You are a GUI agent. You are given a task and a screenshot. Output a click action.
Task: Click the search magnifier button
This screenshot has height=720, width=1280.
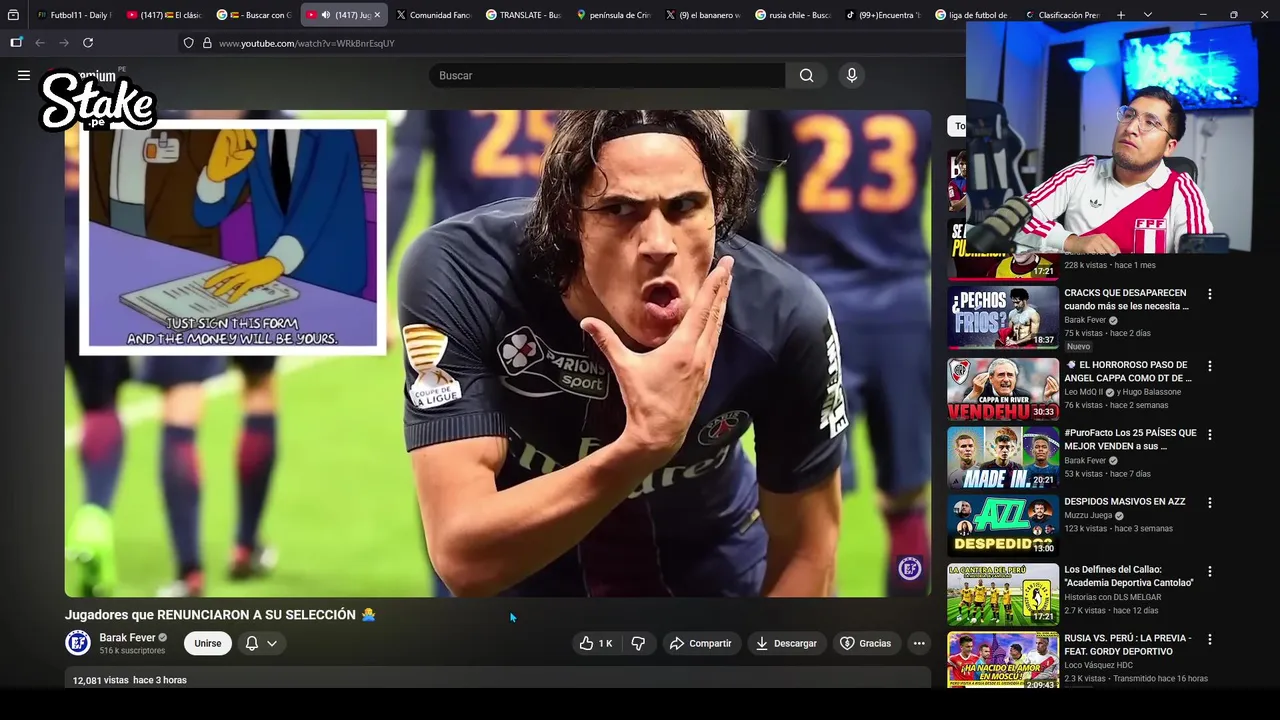click(806, 75)
